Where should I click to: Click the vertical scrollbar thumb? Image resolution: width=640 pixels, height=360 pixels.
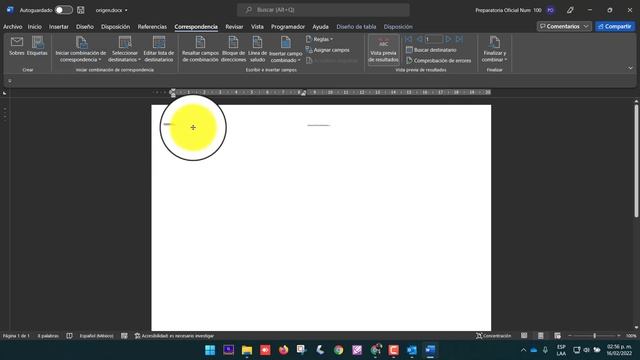click(636, 160)
